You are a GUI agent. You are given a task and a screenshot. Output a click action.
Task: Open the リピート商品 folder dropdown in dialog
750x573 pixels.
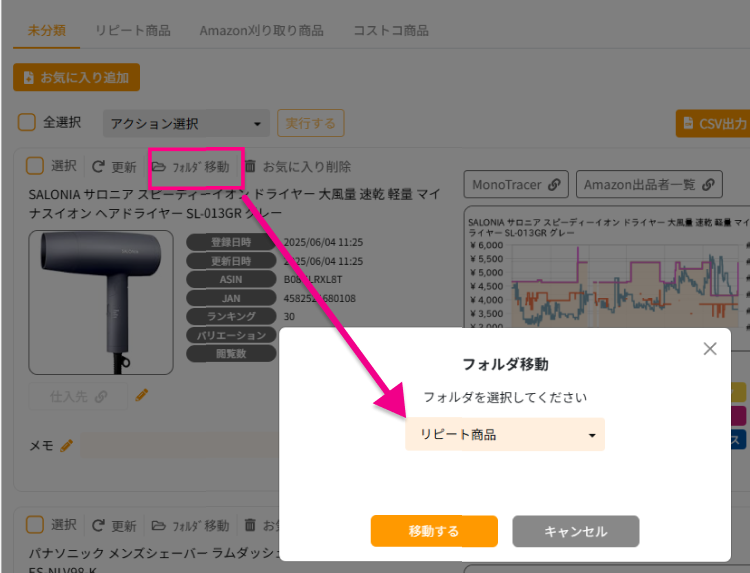tap(505, 434)
